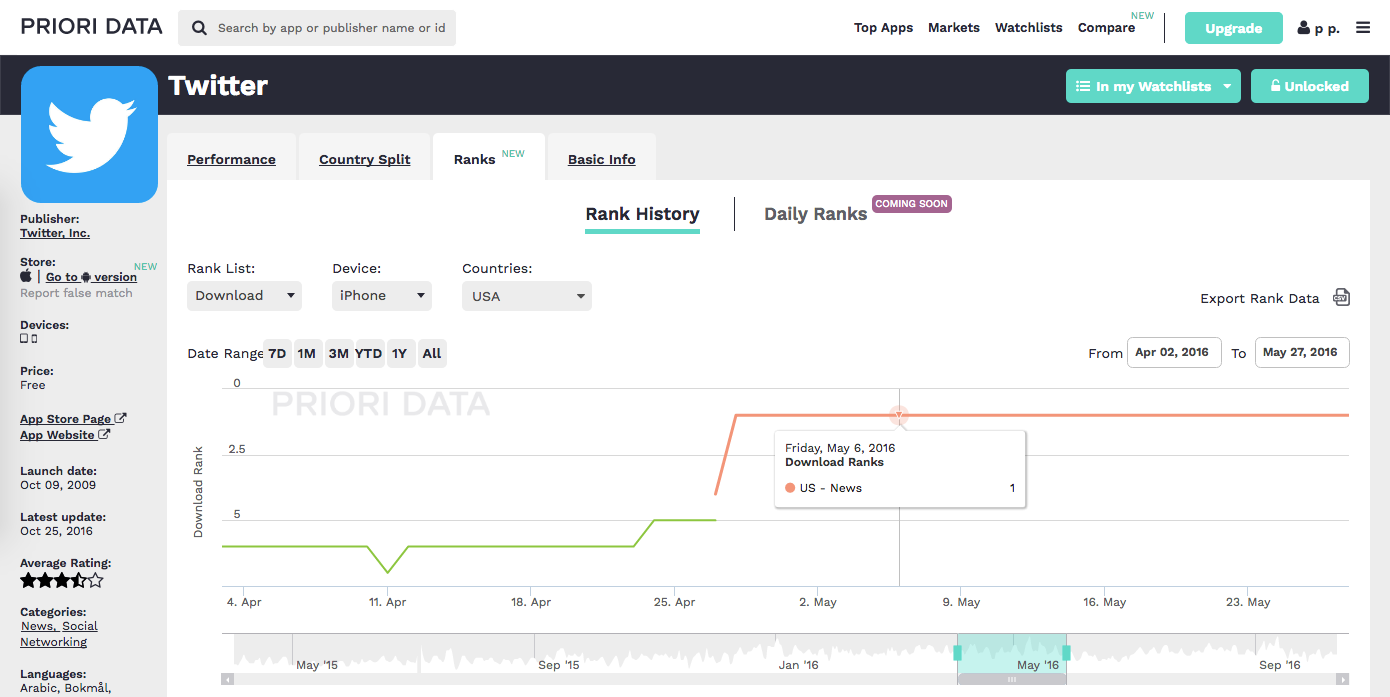This screenshot has width=1390, height=697.
Task: Set date range to 7D
Action: (277, 353)
